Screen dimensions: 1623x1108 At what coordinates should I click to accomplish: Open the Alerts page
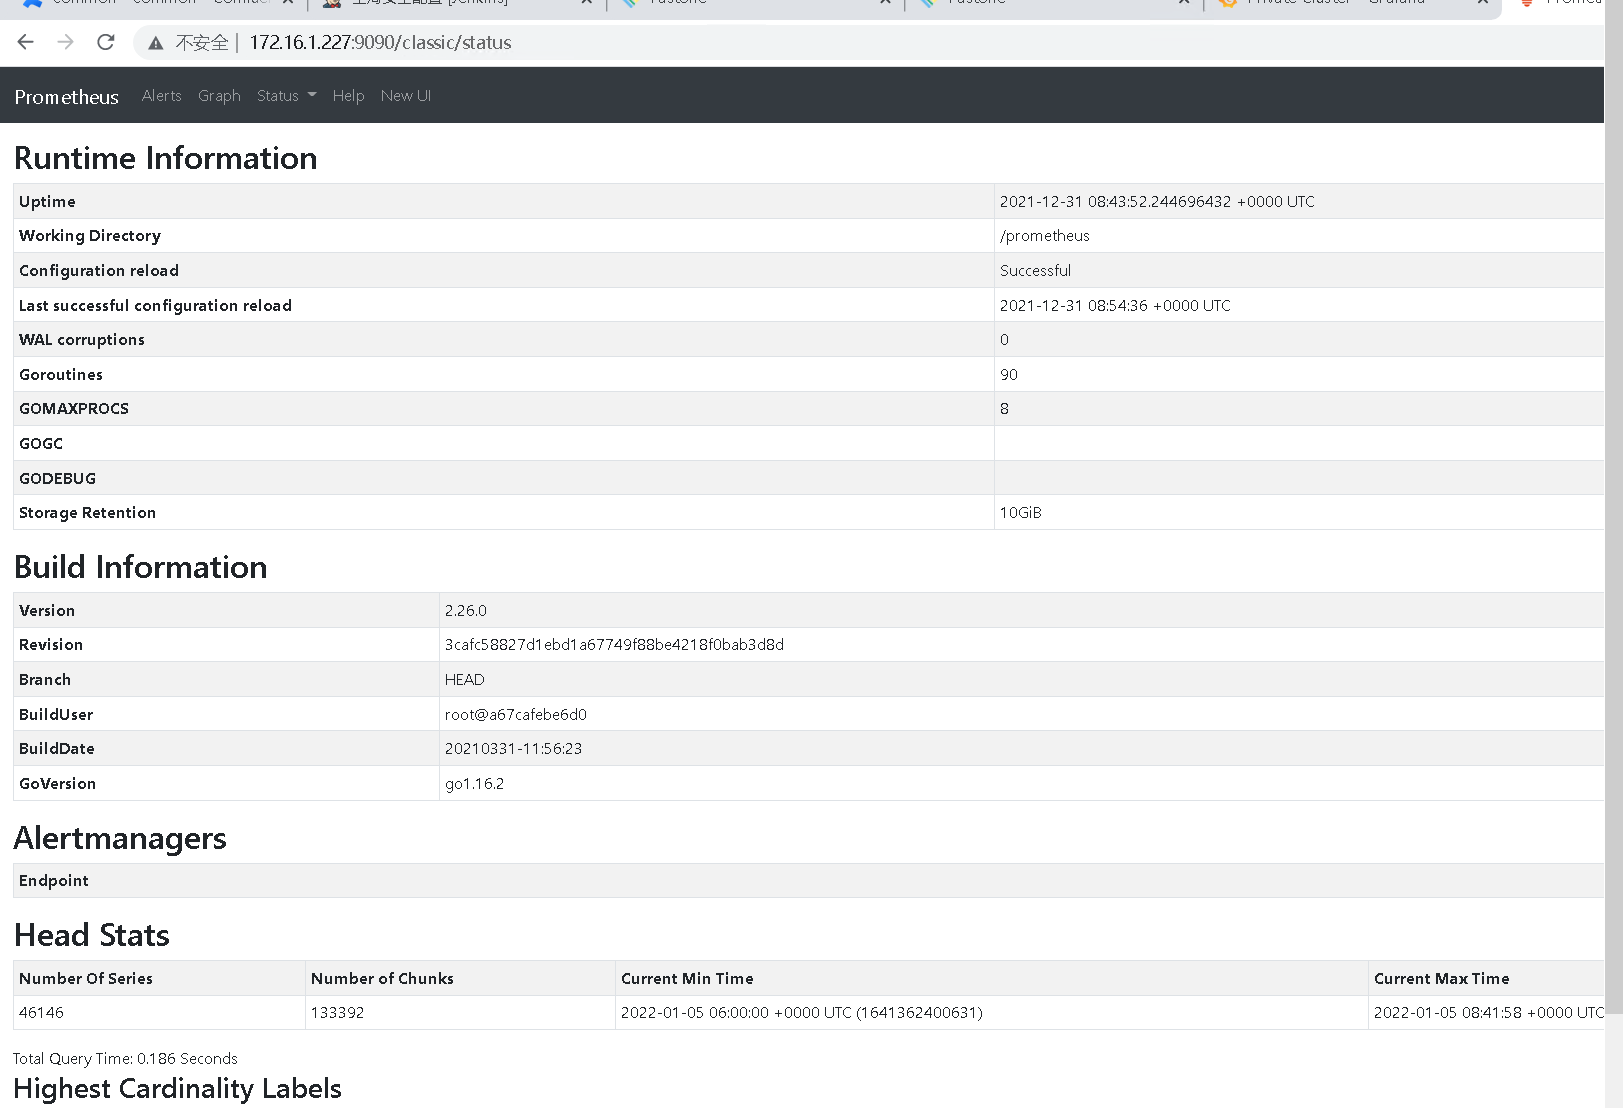pyautogui.click(x=161, y=96)
